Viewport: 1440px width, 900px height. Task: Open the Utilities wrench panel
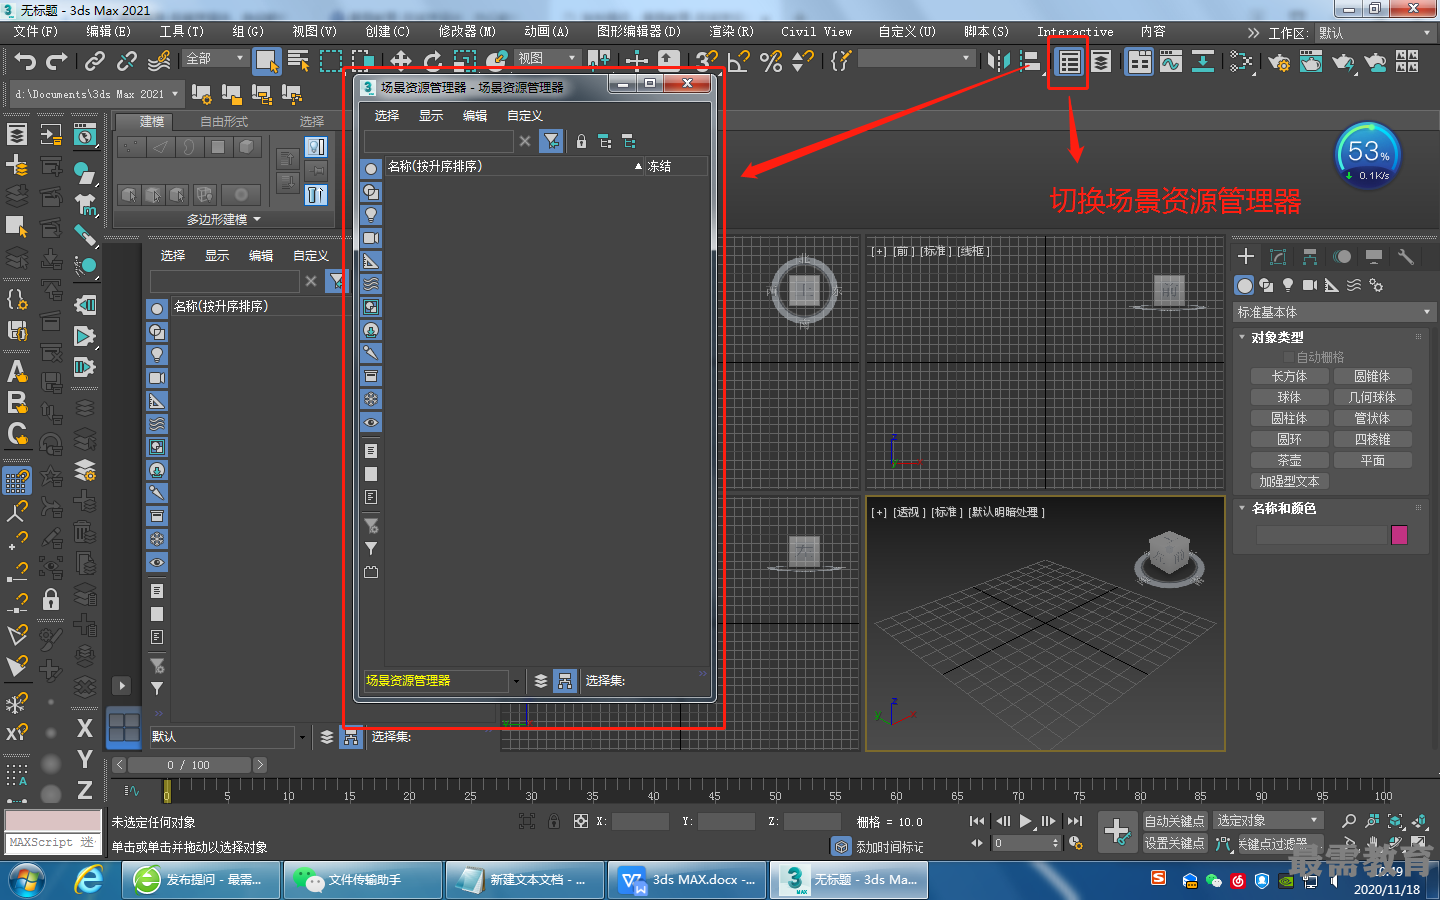tap(1406, 257)
